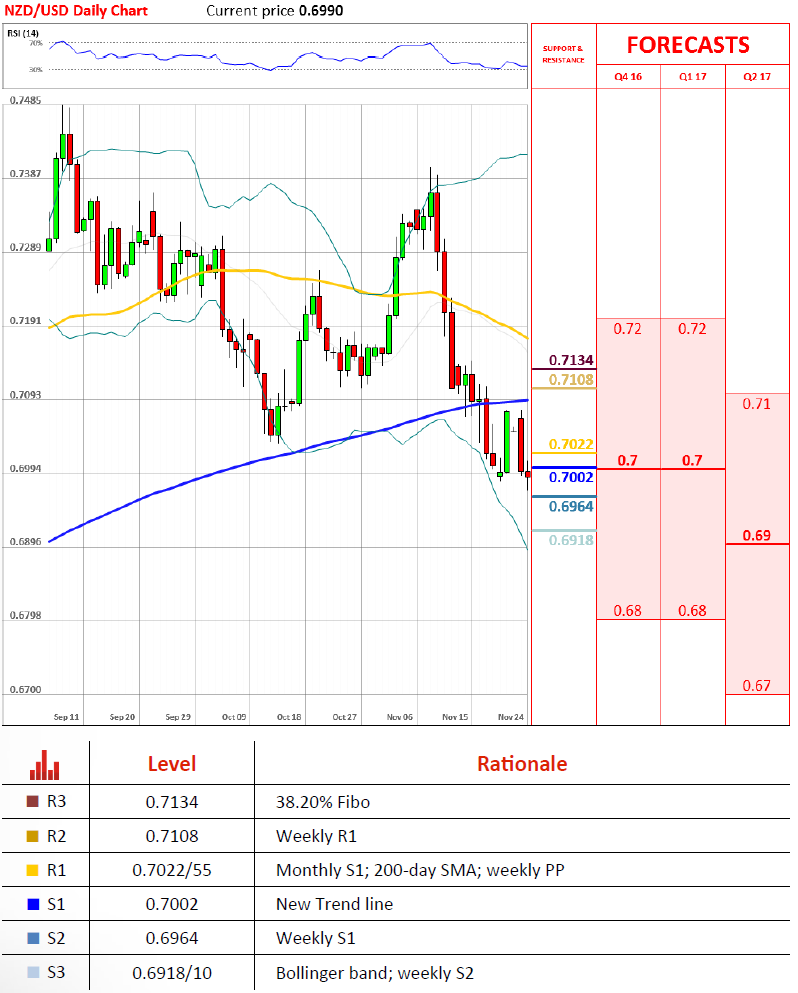Click the R1 yellow color swatch

click(x=32, y=870)
